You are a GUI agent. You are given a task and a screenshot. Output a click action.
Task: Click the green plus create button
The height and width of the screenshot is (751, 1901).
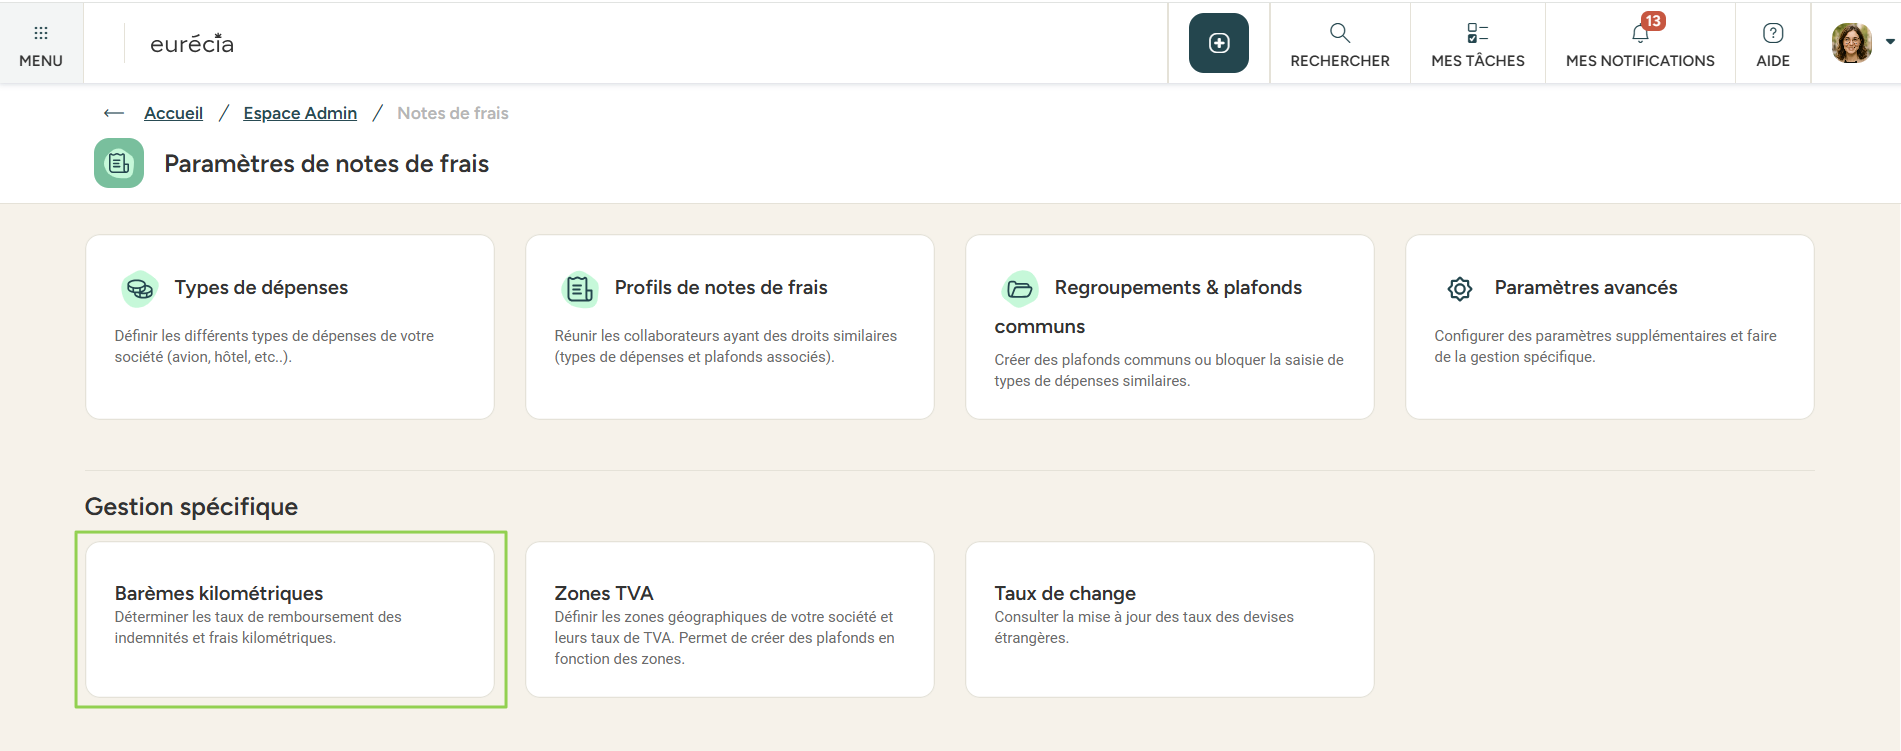1218,43
